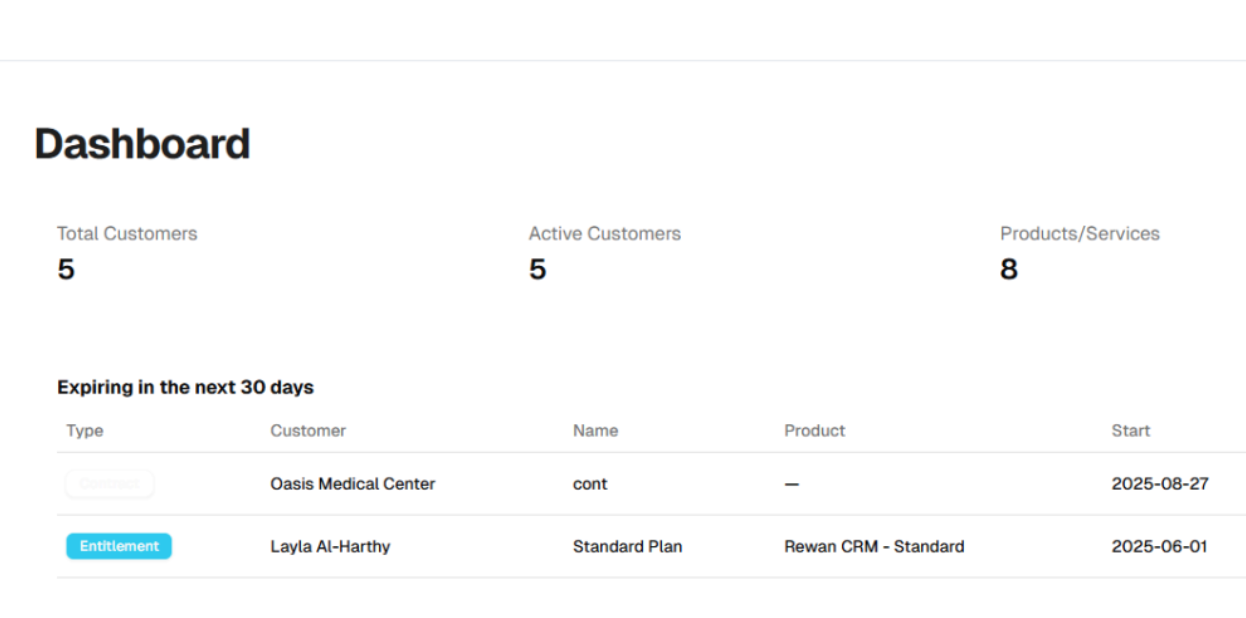Sort by the Type column header
Screen dimensions: 1246x618
click(85, 431)
